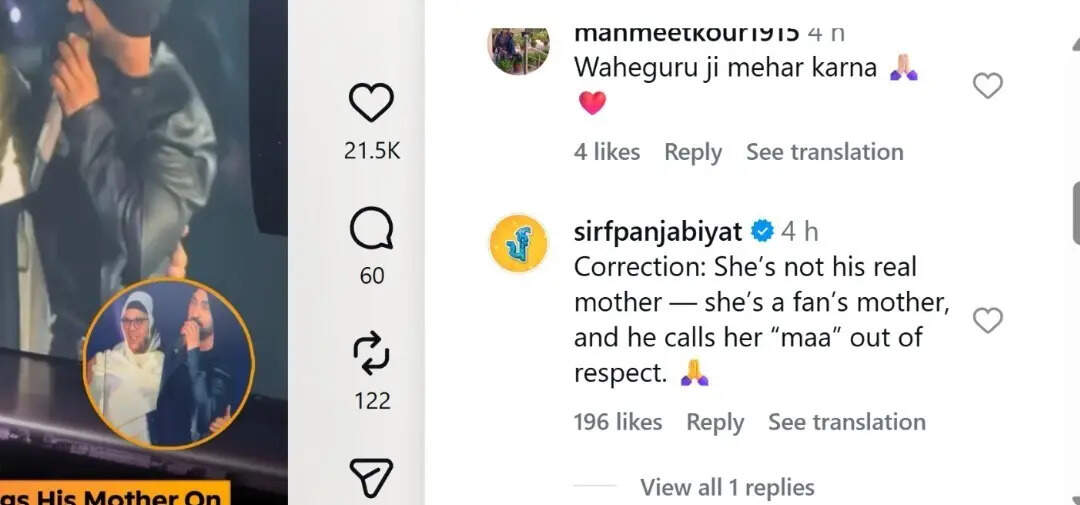Like the Waheguru ji mehar karna comment

[x=987, y=87]
